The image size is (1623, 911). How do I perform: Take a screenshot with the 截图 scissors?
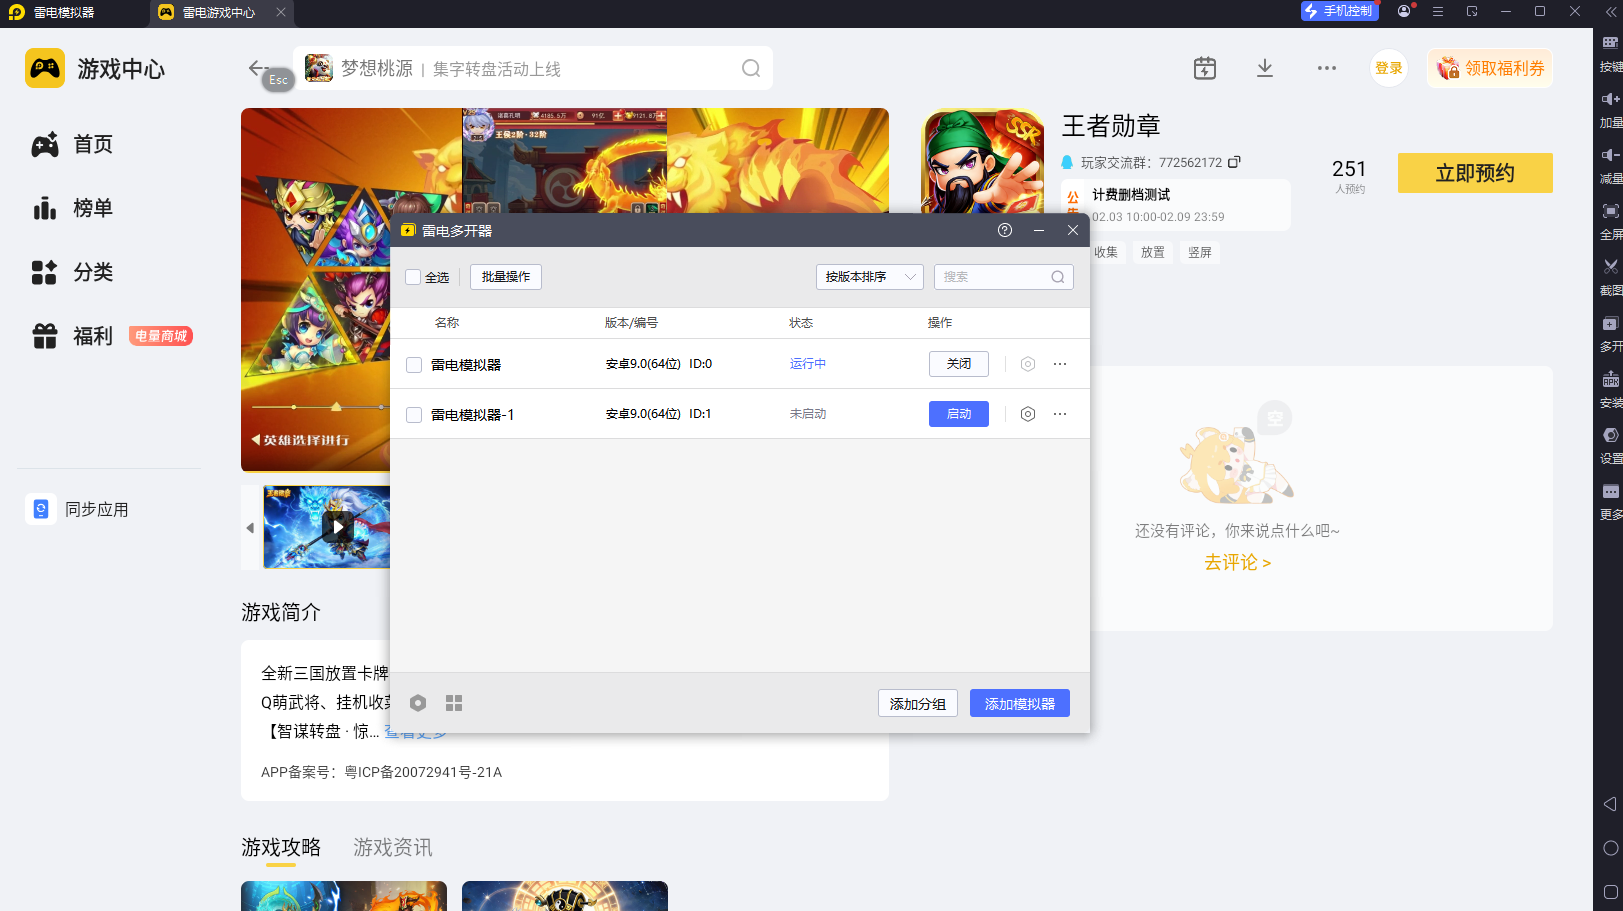coord(1610,267)
